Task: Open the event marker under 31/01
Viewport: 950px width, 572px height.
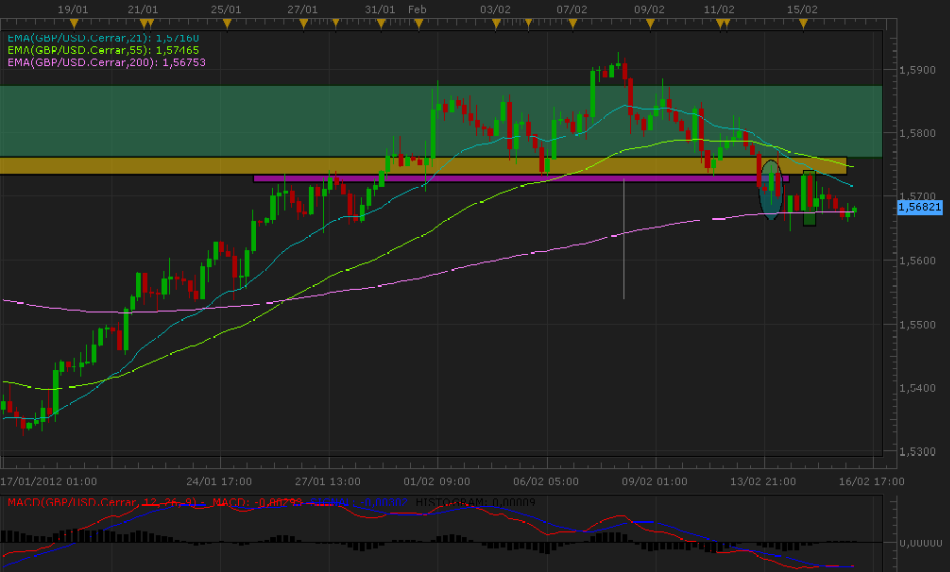Action: point(380,21)
